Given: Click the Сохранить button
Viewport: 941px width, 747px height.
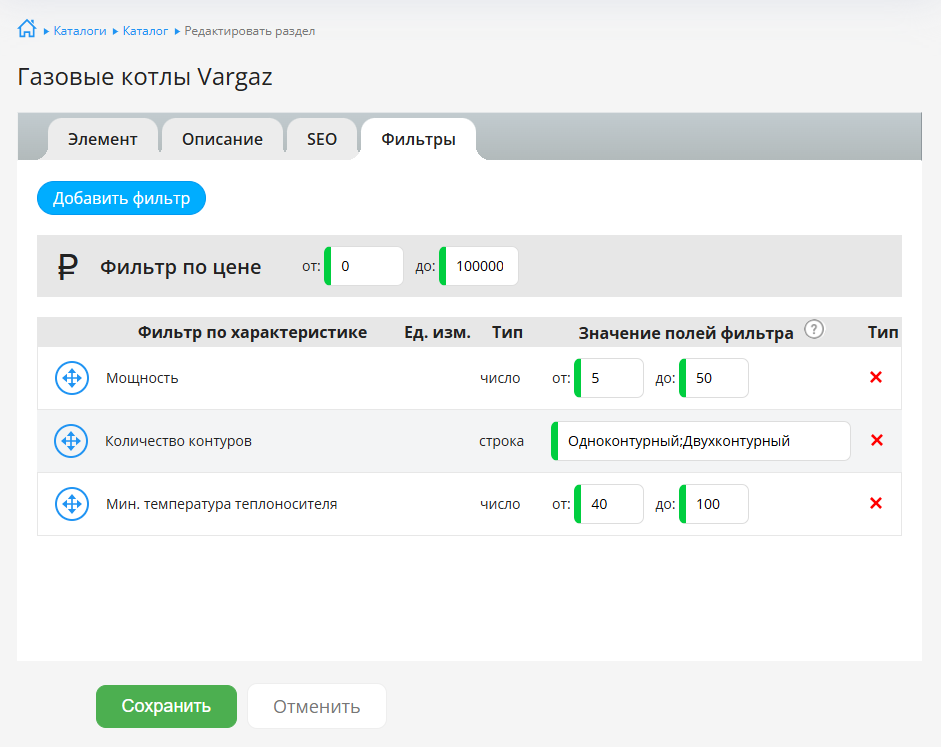Looking at the screenshot, I should point(166,706).
